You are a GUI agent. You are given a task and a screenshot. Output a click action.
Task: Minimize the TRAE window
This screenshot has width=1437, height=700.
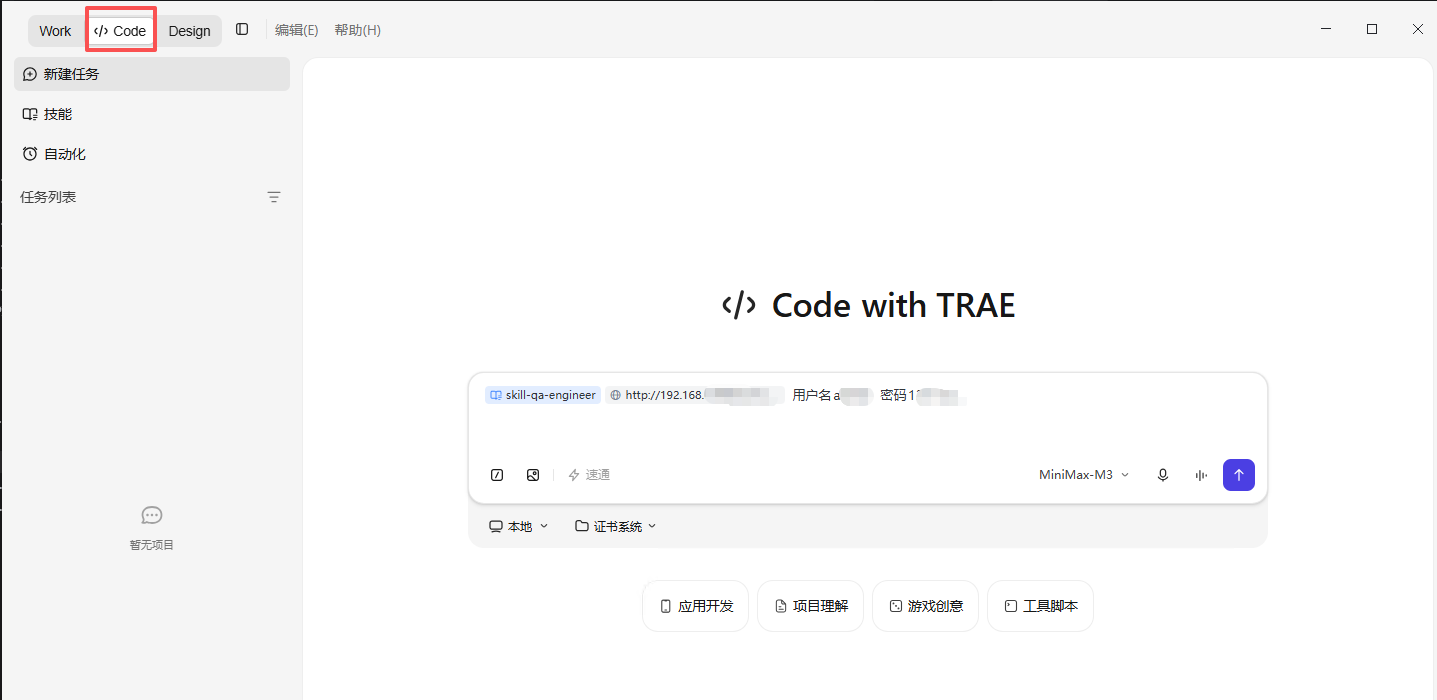pyautogui.click(x=1326, y=30)
